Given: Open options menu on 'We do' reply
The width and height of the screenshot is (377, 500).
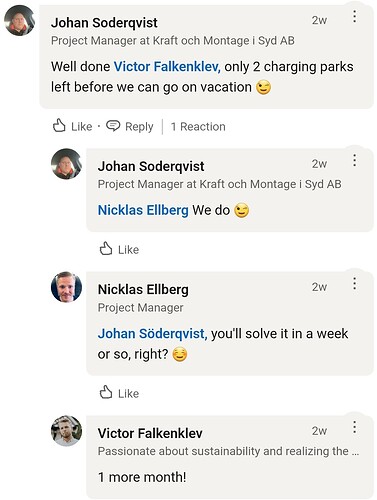Looking at the screenshot, I should coord(354,160).
